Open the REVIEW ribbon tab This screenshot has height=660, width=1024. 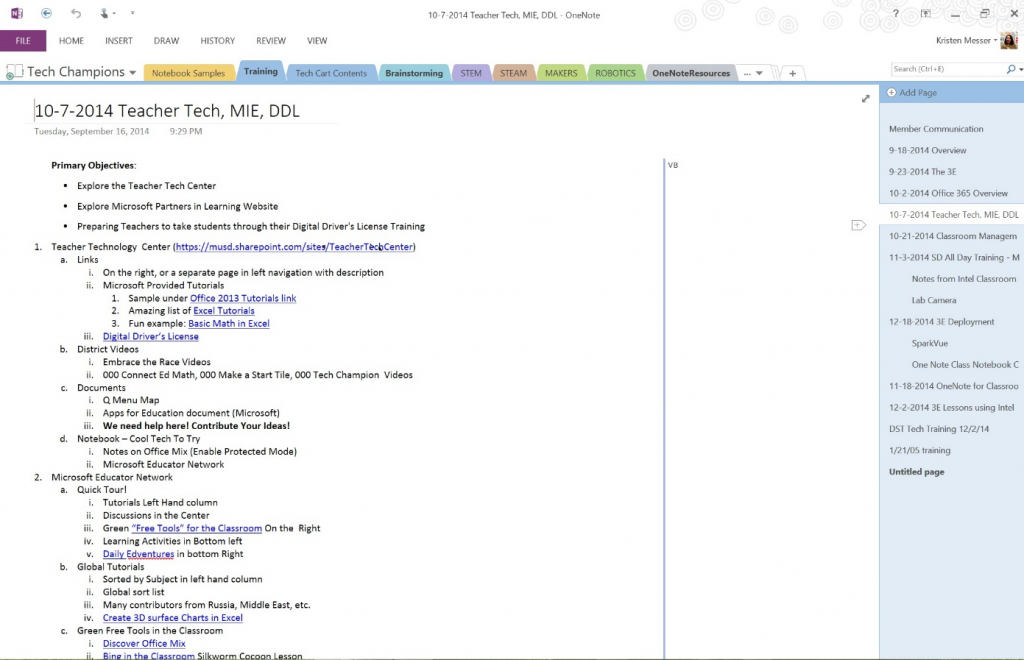(270, 40)
